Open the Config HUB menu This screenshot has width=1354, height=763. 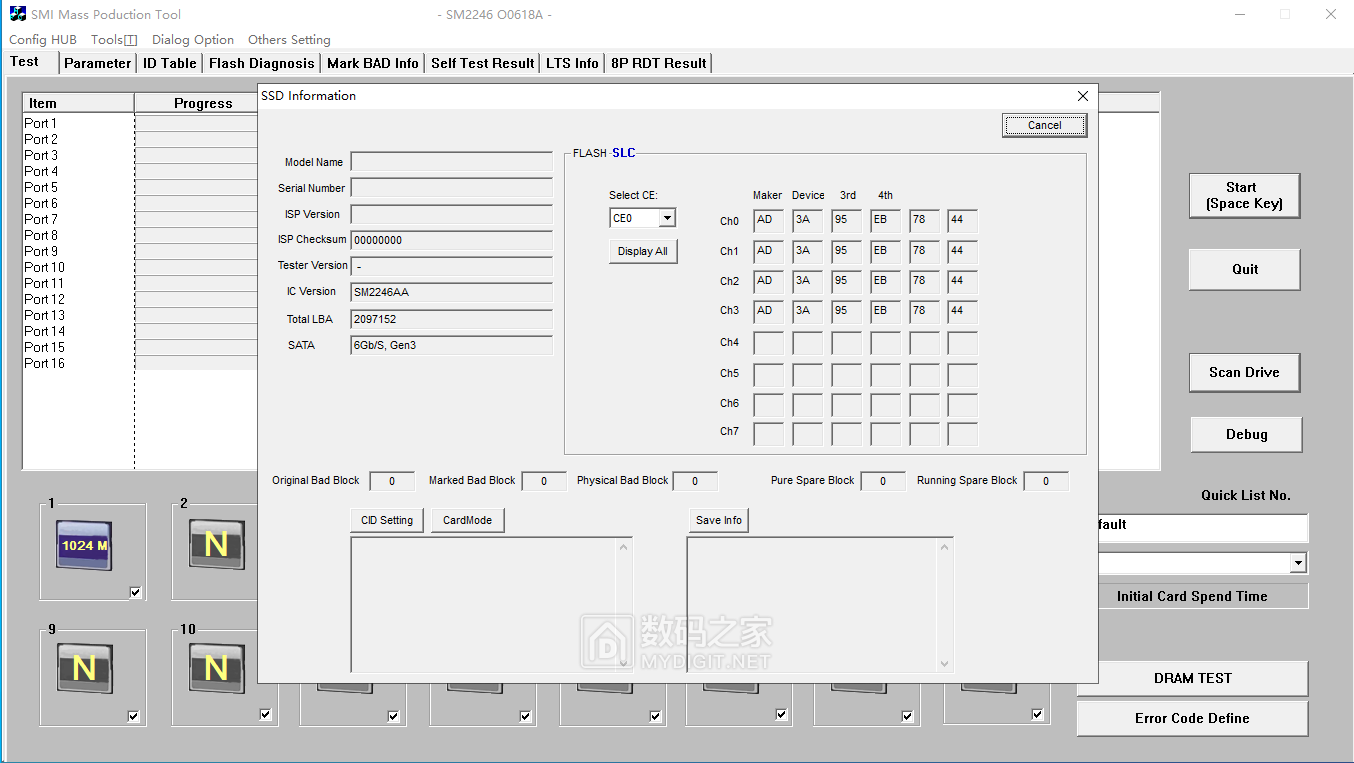[43, 40]
